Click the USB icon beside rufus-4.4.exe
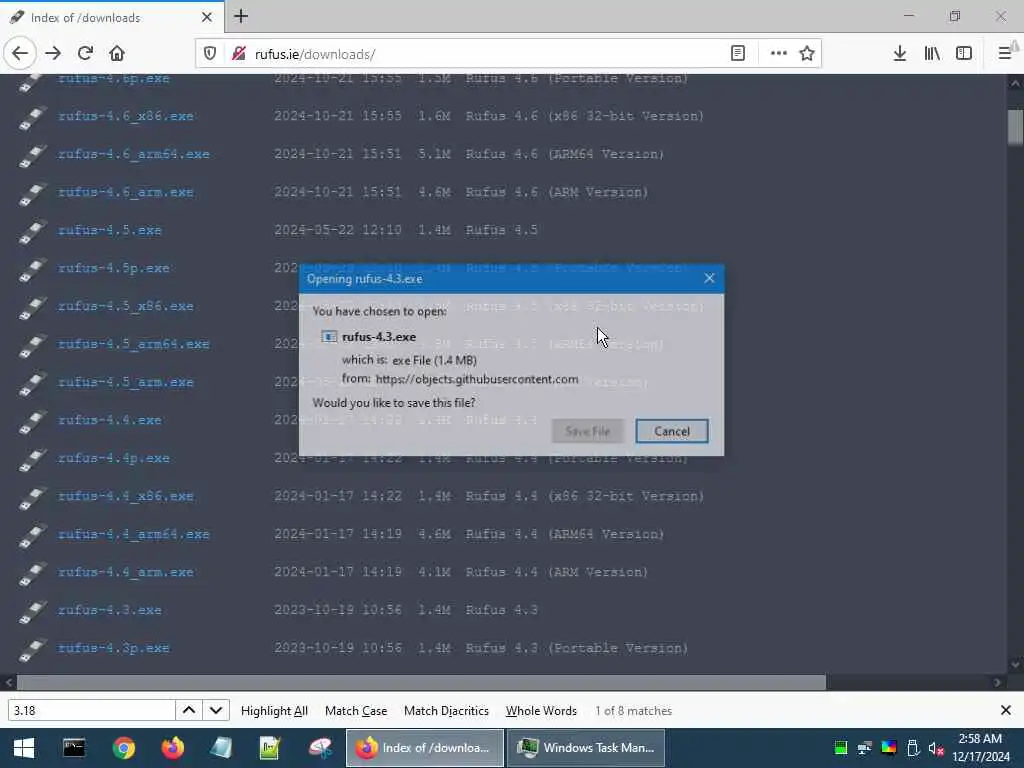Screen dimensions: 1024x768 (32, 423)
